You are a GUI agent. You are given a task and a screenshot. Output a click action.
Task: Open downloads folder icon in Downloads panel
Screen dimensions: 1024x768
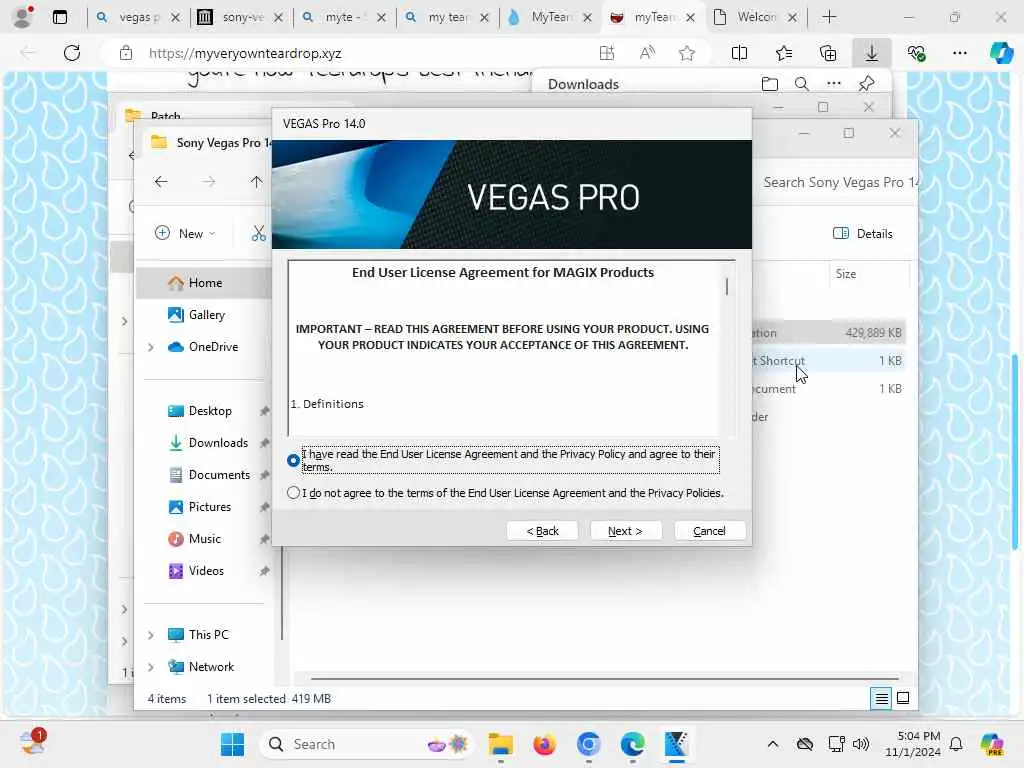770,84
